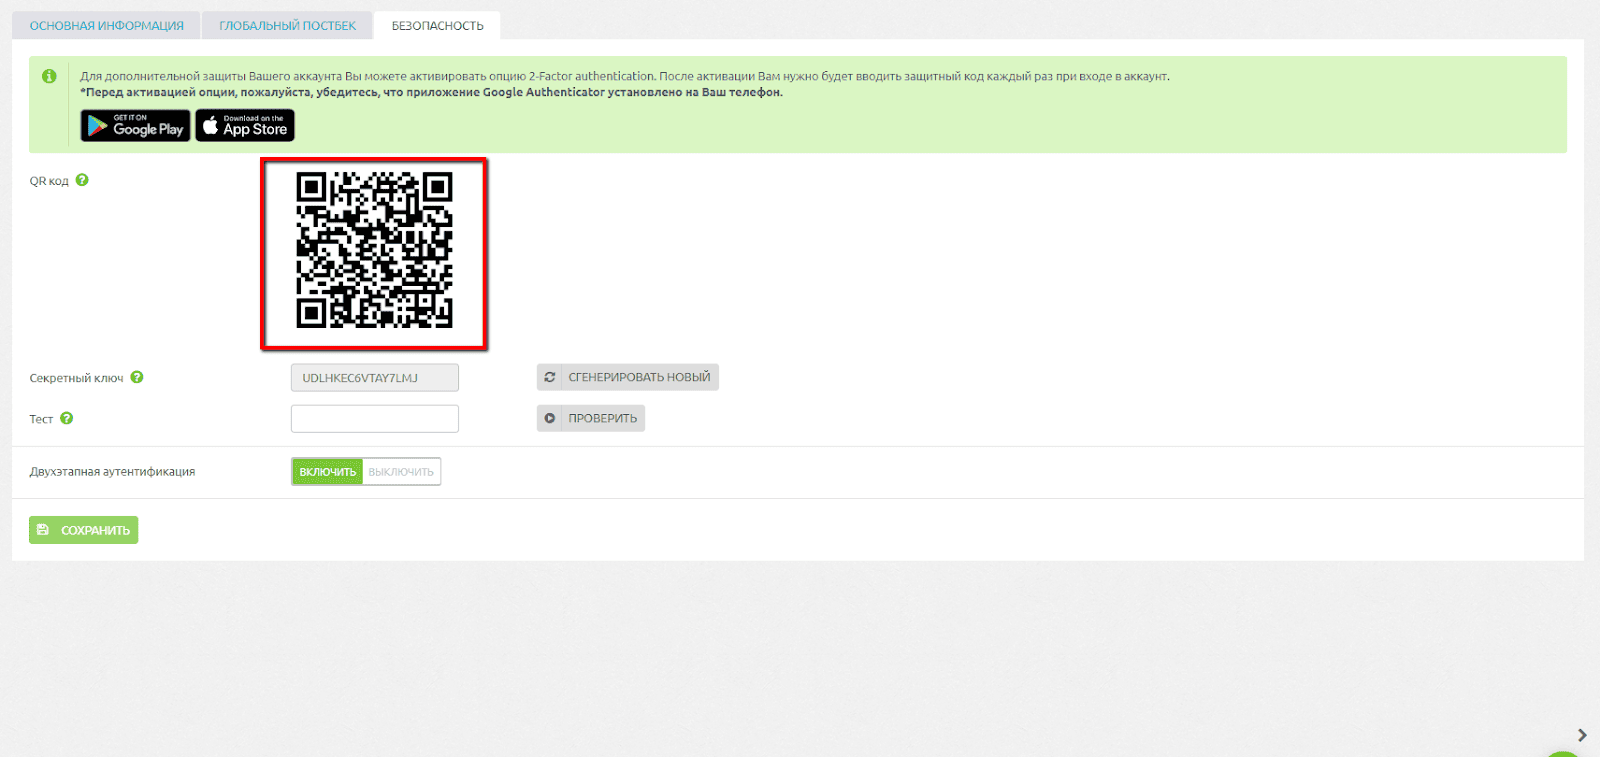Expand the chevron arrow at bottom right
This screenshot has height=757, width=1600.
coord(1582,735)
